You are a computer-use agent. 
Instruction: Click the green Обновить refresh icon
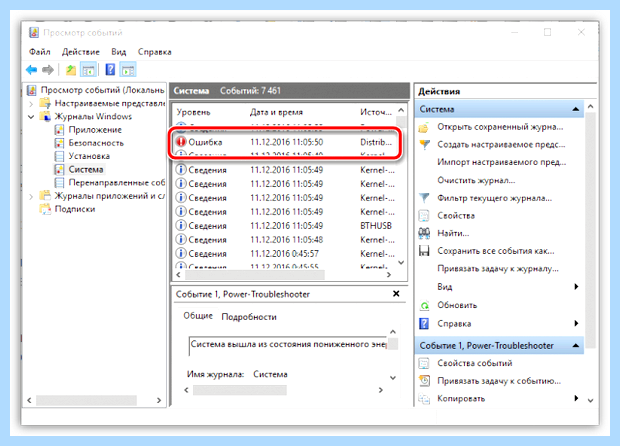[x=424, y=305]
